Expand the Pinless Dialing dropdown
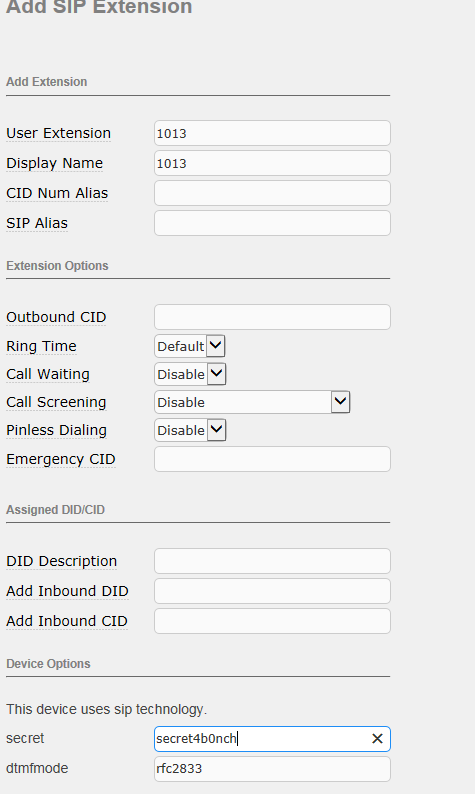 tap(190, 430)
